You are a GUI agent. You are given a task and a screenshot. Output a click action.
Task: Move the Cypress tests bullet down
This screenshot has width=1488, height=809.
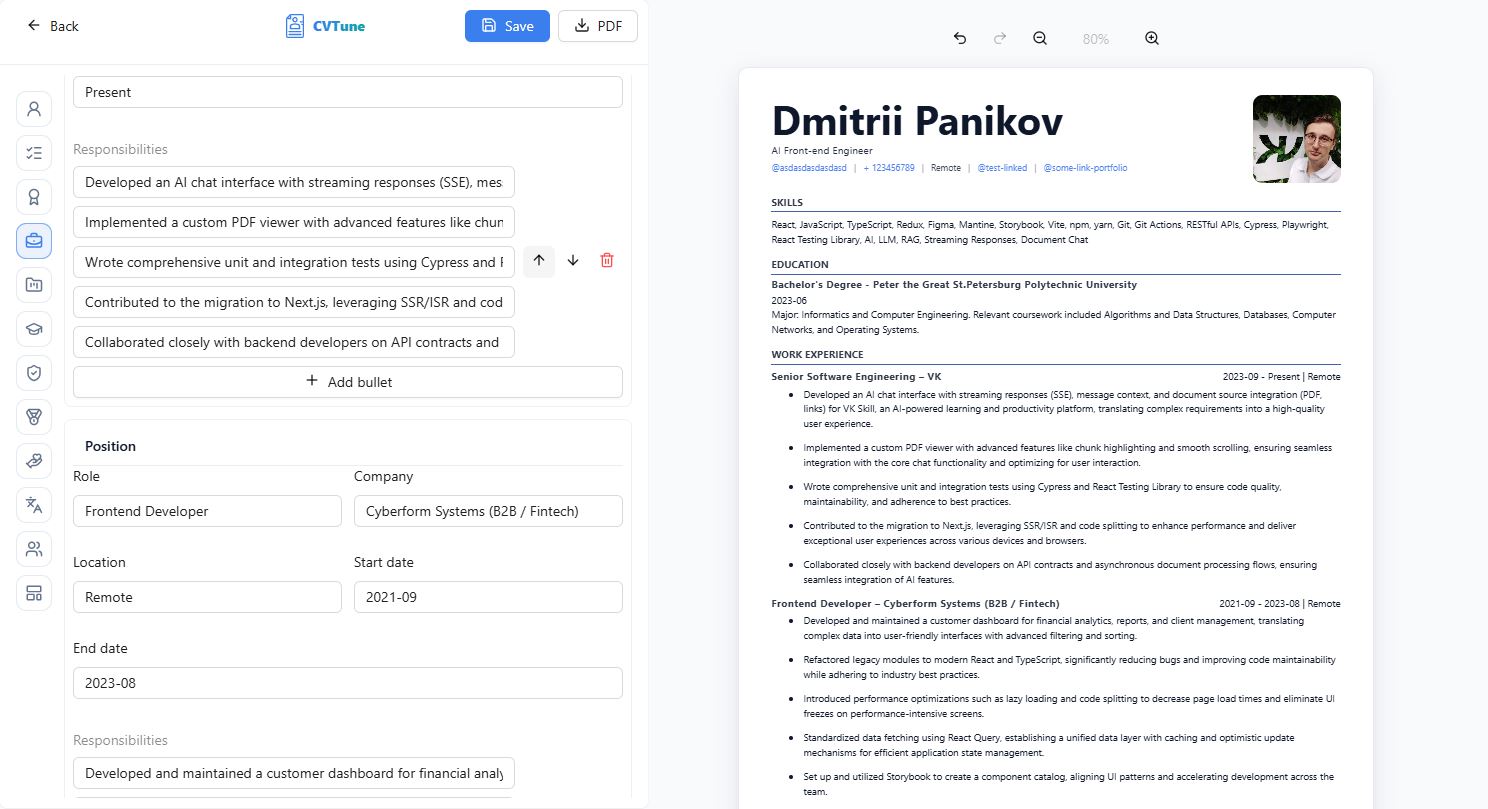573,260
